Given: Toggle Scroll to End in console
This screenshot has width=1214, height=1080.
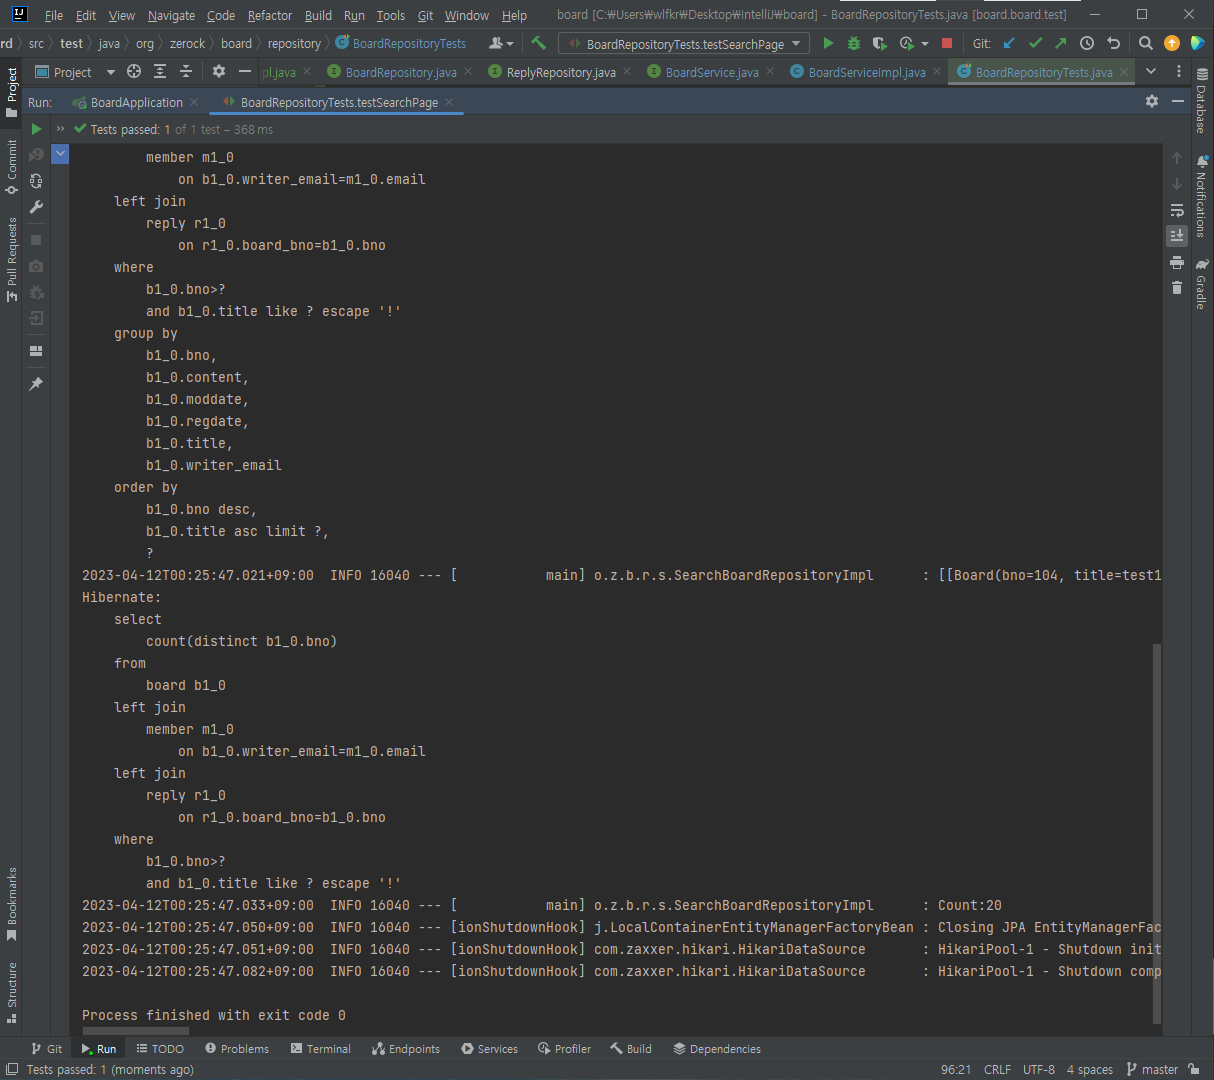Looking at the screenshot, I should point(1177,236).
